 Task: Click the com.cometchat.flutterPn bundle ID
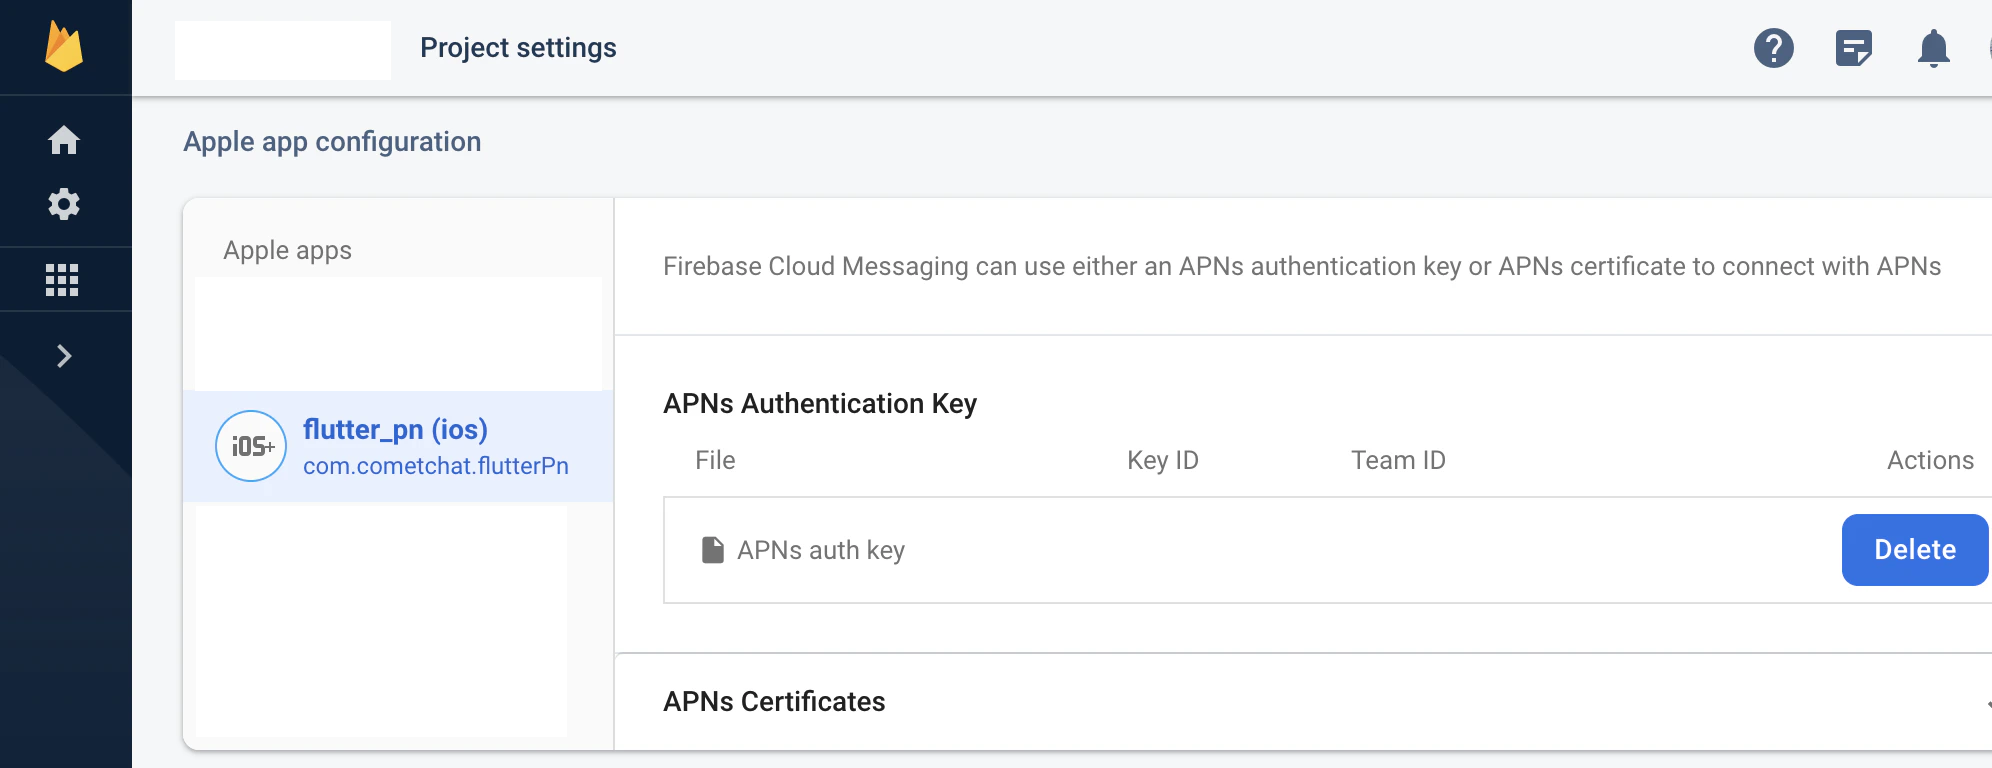click(x=435, y=466)
